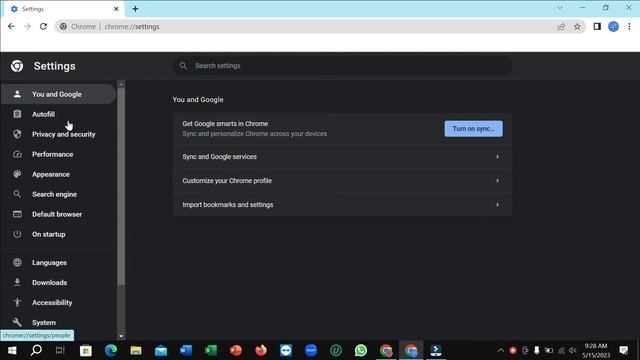The width and height of the screenshot is (640, 360).
Task: Click the profile avatar in Chrome toolbar
Action: [613, 27]
